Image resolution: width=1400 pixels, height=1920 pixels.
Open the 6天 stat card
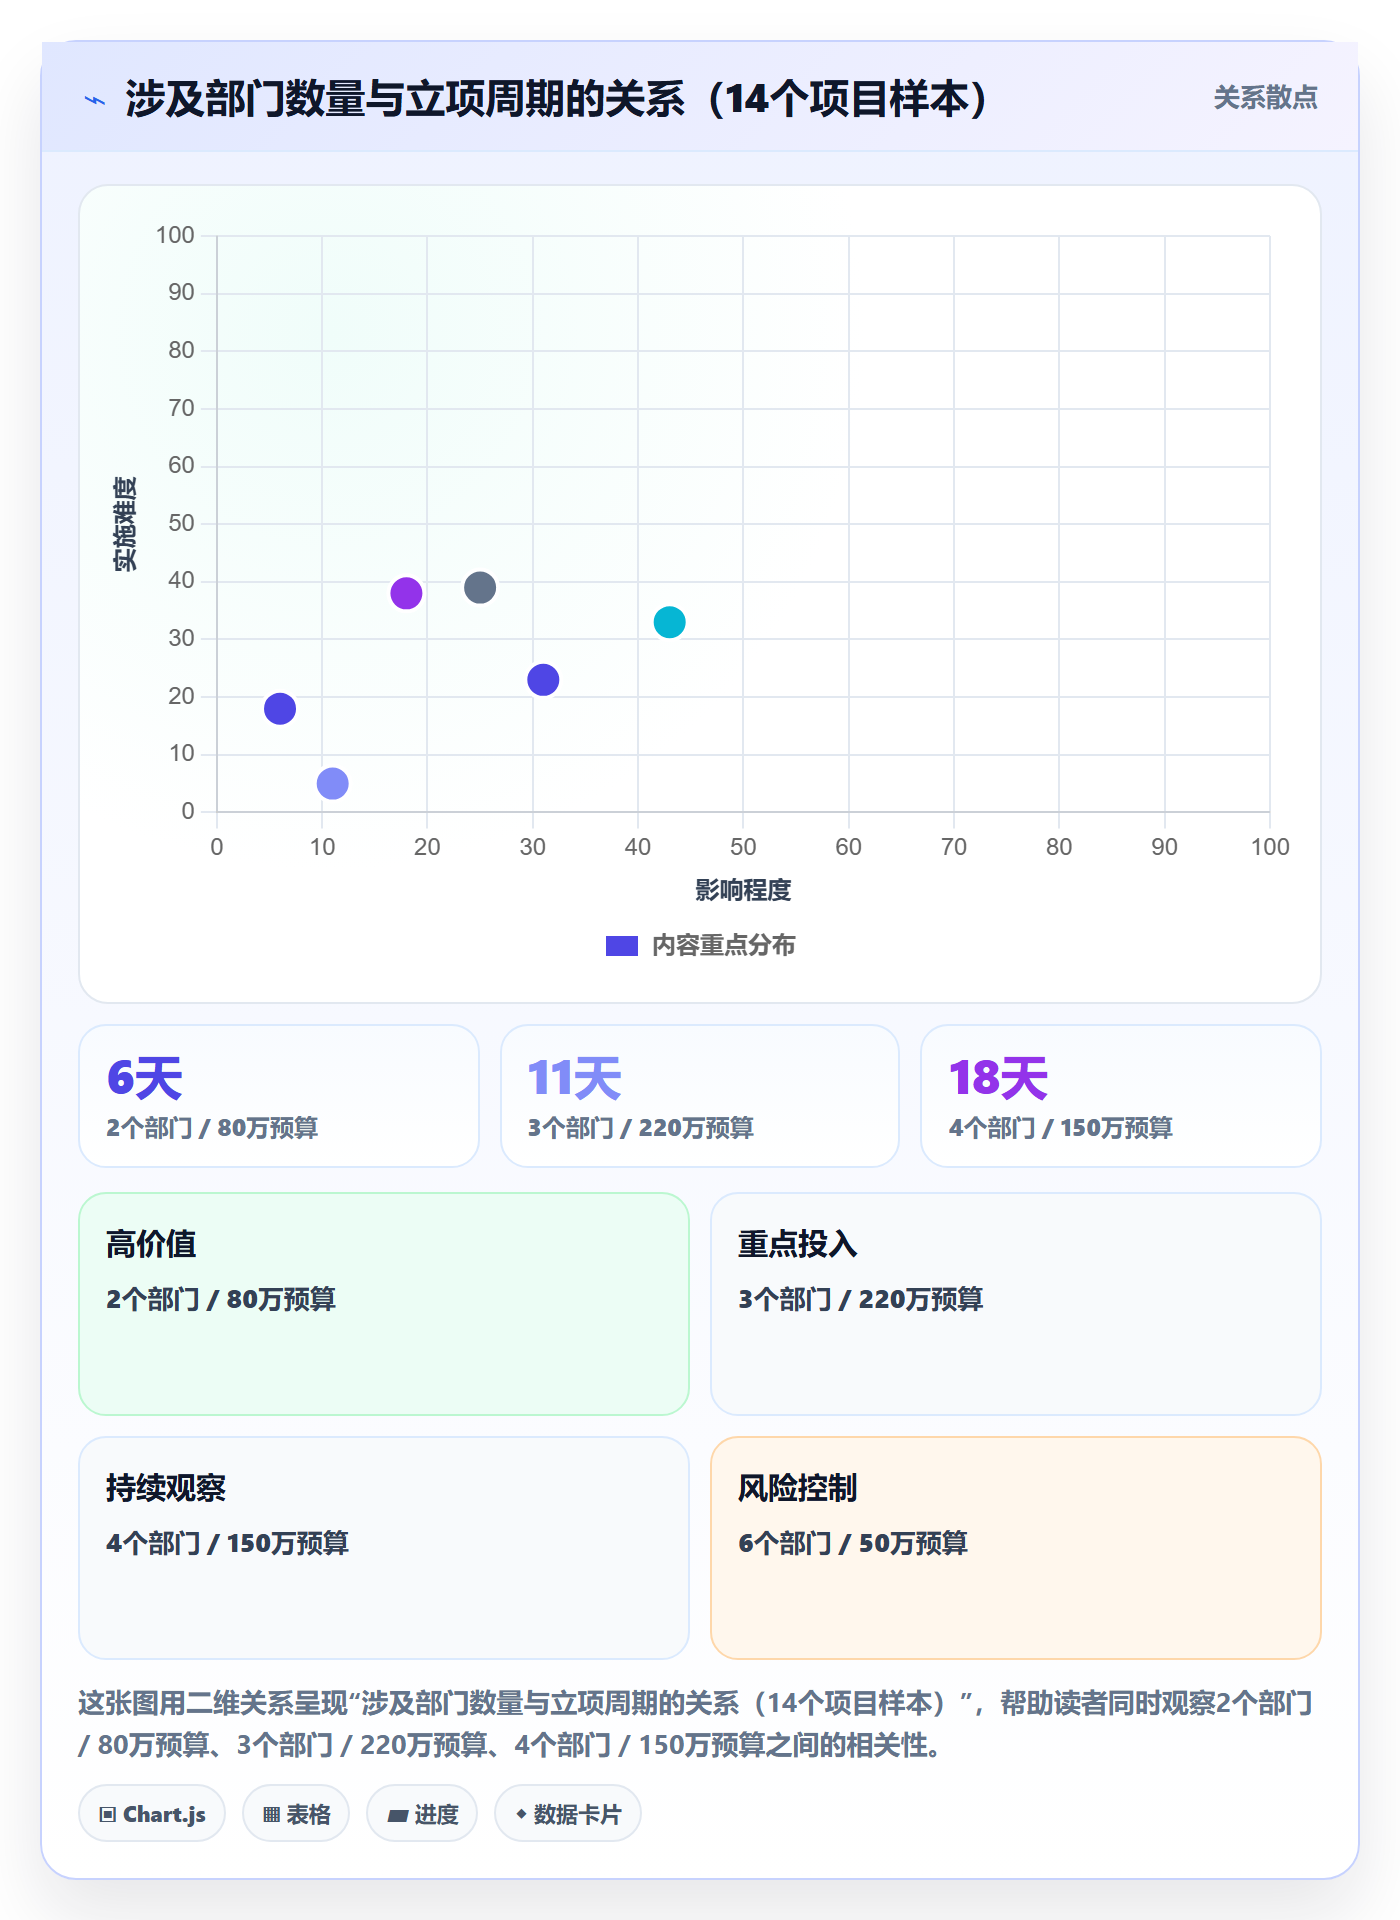click(279, 1096)
